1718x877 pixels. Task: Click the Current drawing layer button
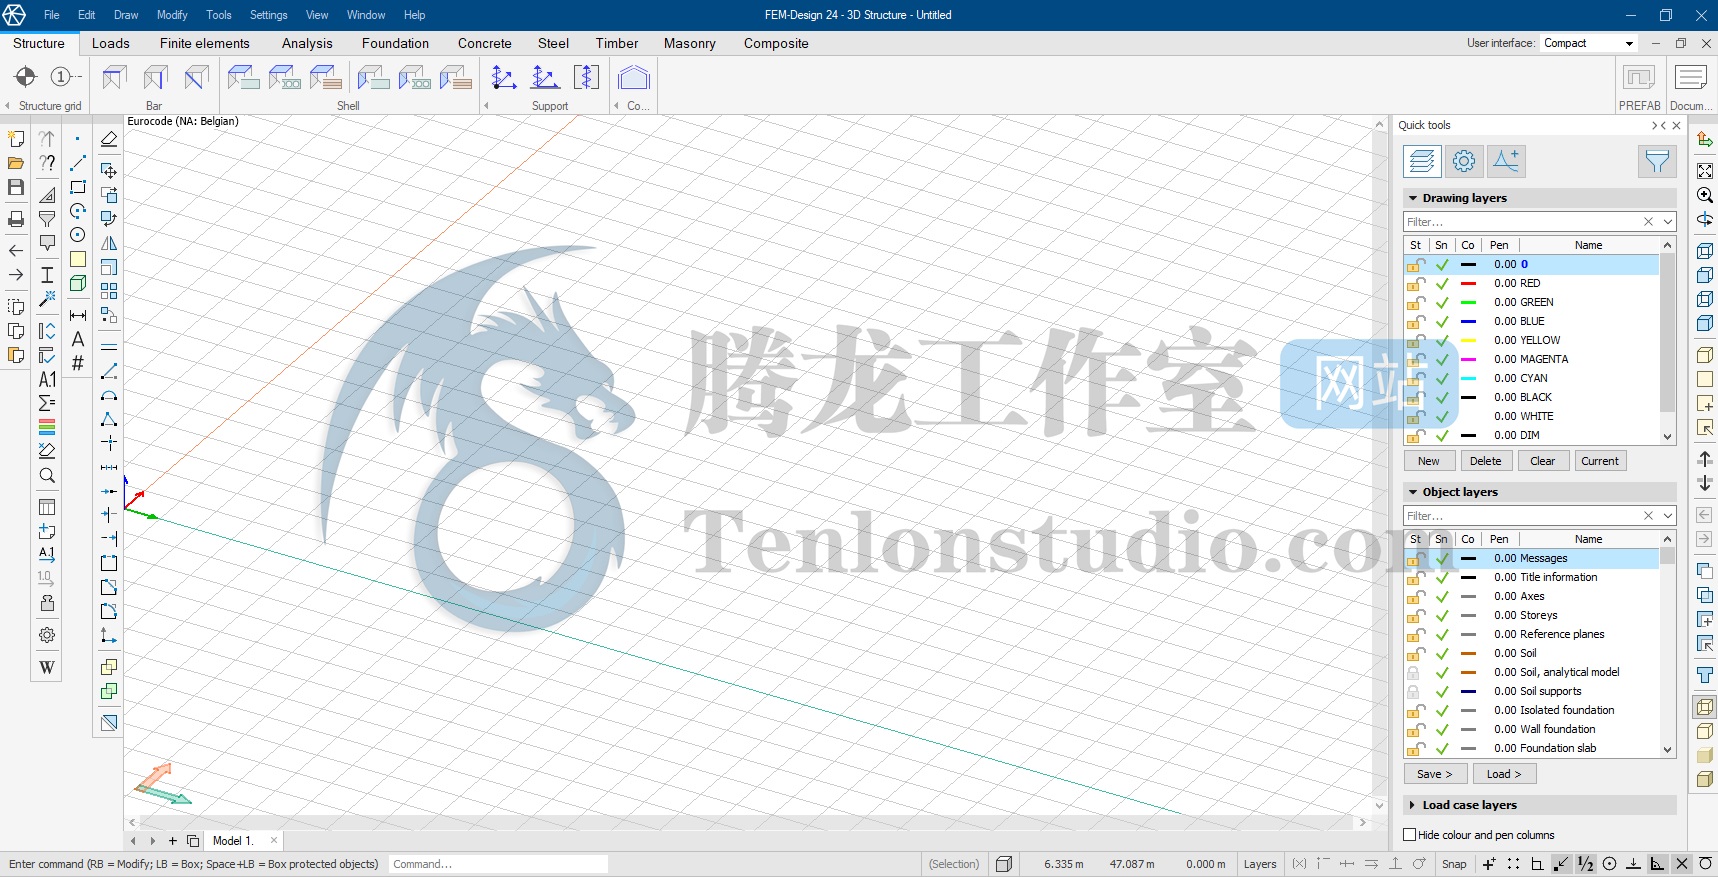point(1600,461)
